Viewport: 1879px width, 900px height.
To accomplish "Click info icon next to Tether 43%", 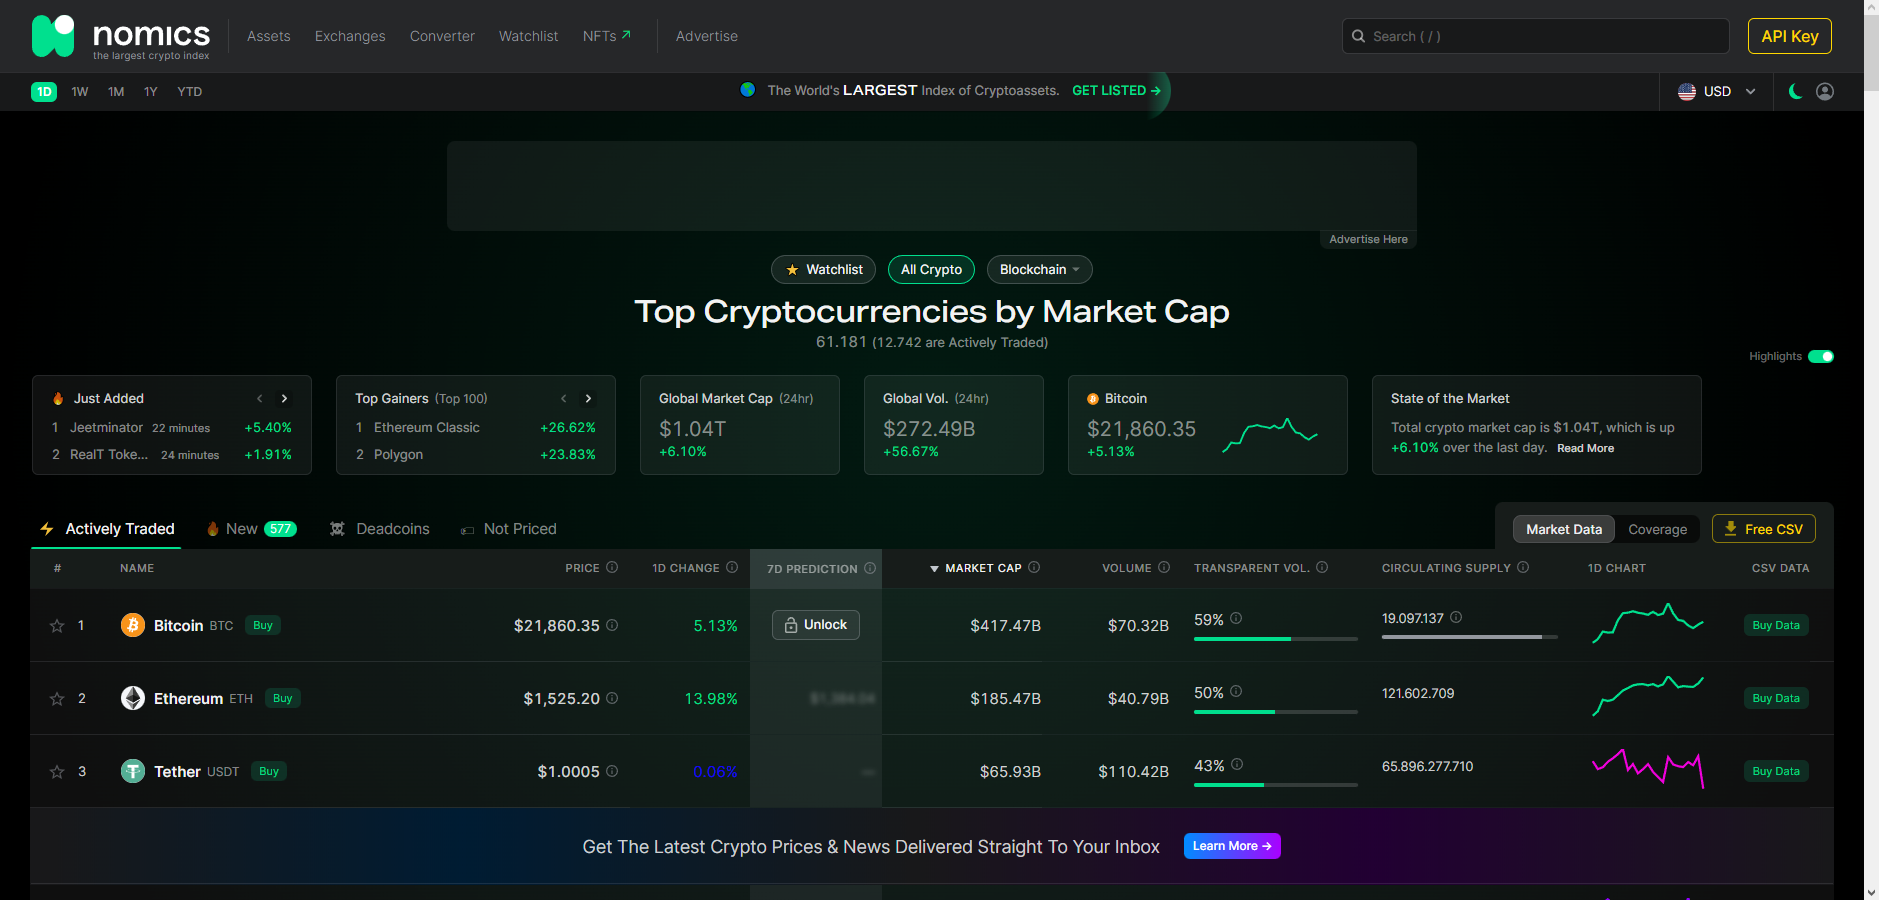I will (x=1237, y=764).
